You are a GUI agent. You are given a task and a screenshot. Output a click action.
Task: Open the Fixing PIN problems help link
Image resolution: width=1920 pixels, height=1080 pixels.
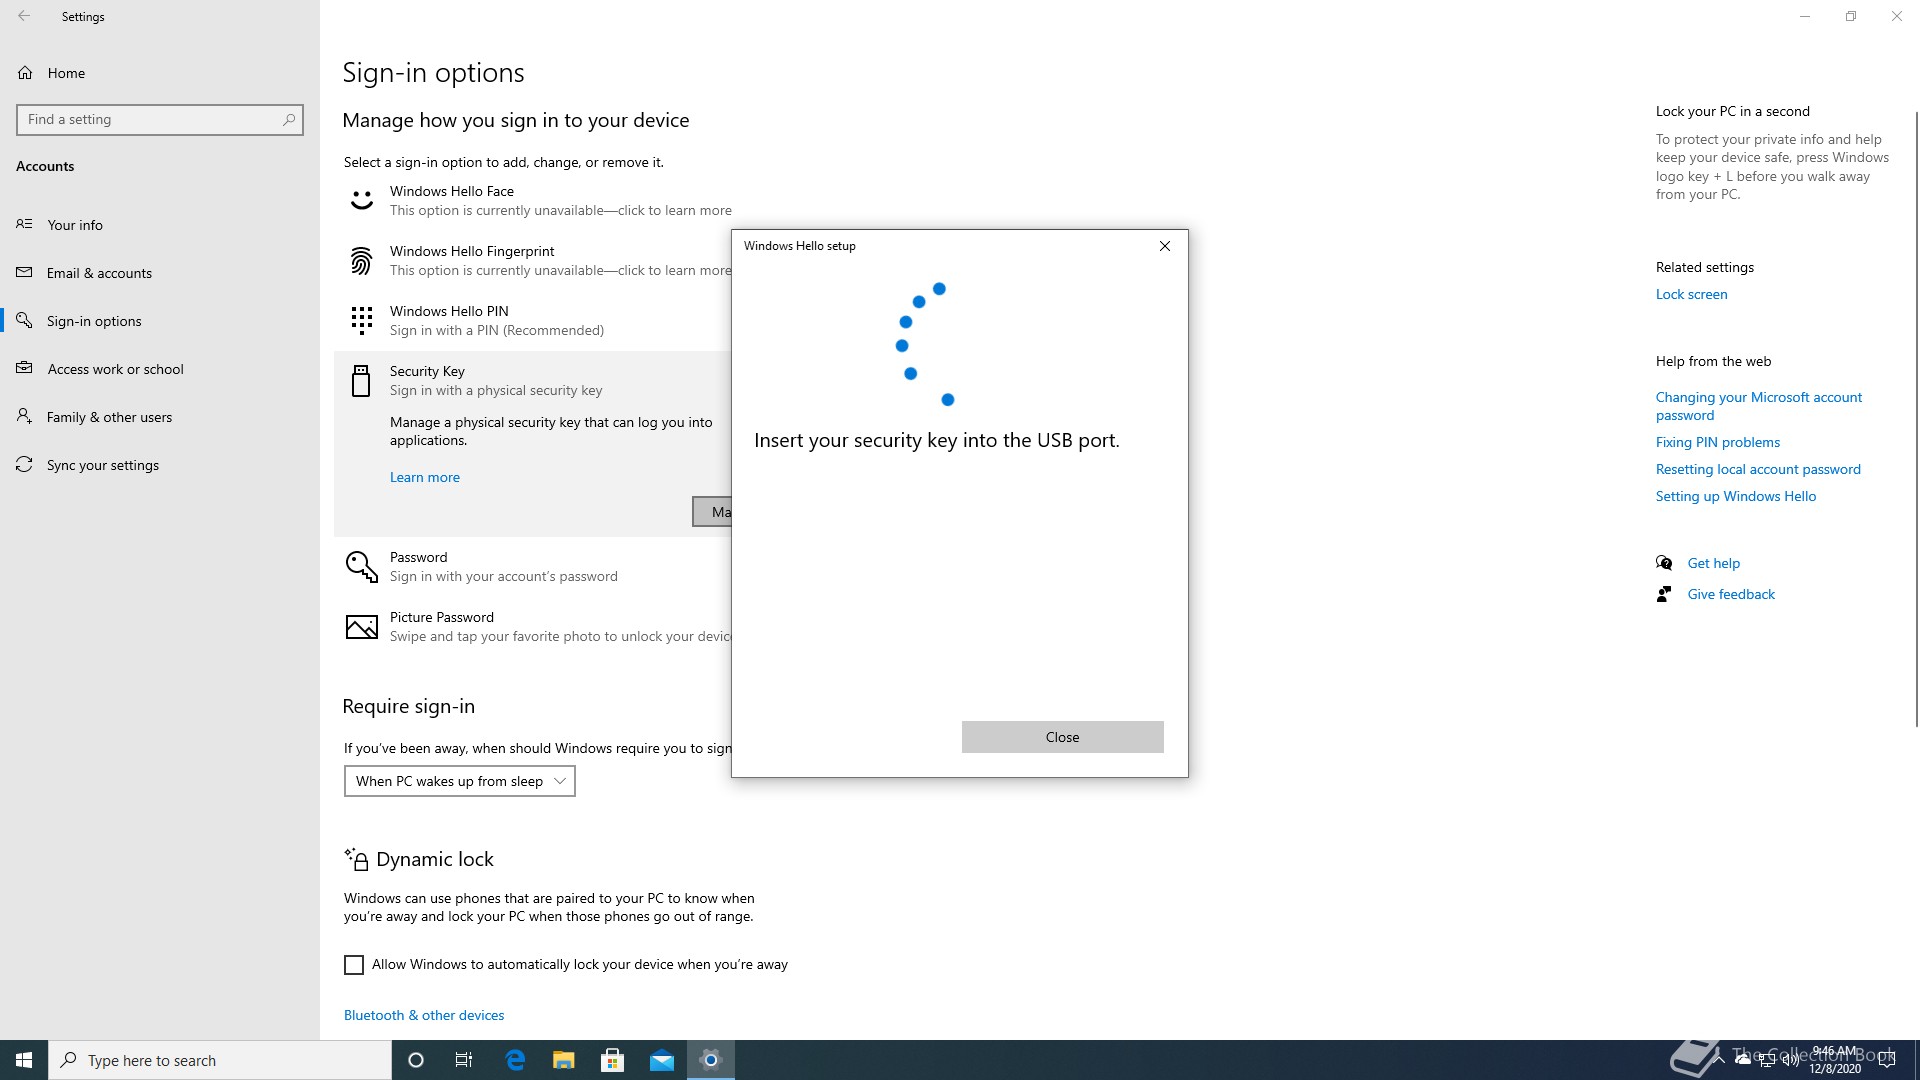[x=1717, y=442]
